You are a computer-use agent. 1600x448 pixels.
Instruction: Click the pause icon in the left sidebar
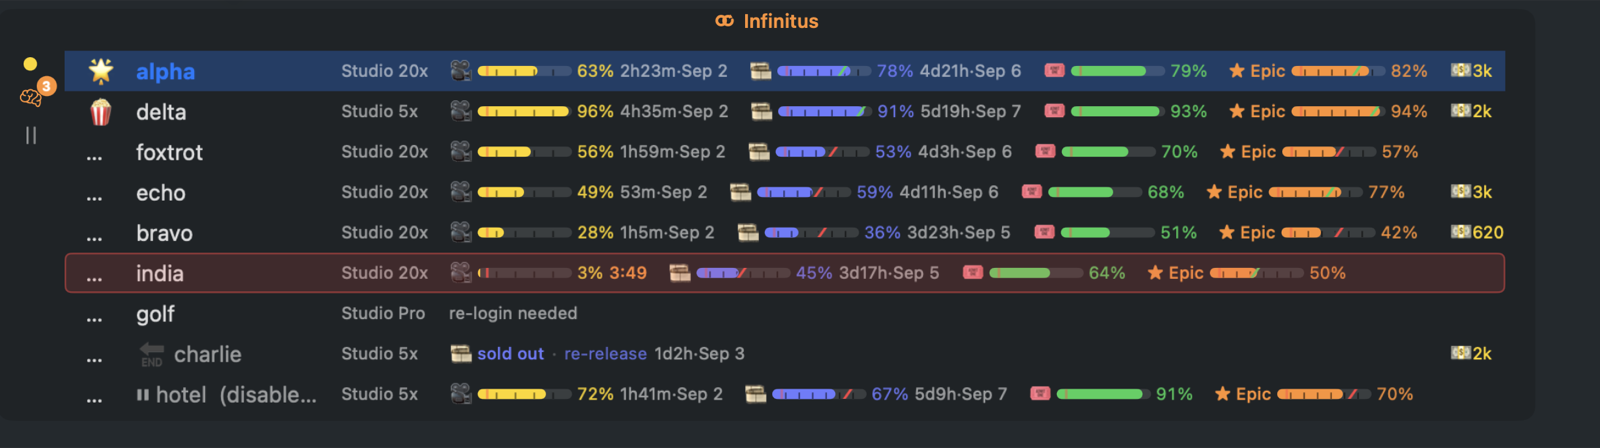(x=31, y=135)
